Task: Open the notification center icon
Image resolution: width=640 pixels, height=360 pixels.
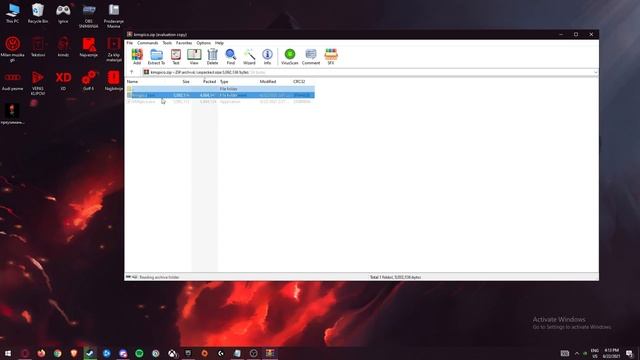Action: tap(629, 353)
